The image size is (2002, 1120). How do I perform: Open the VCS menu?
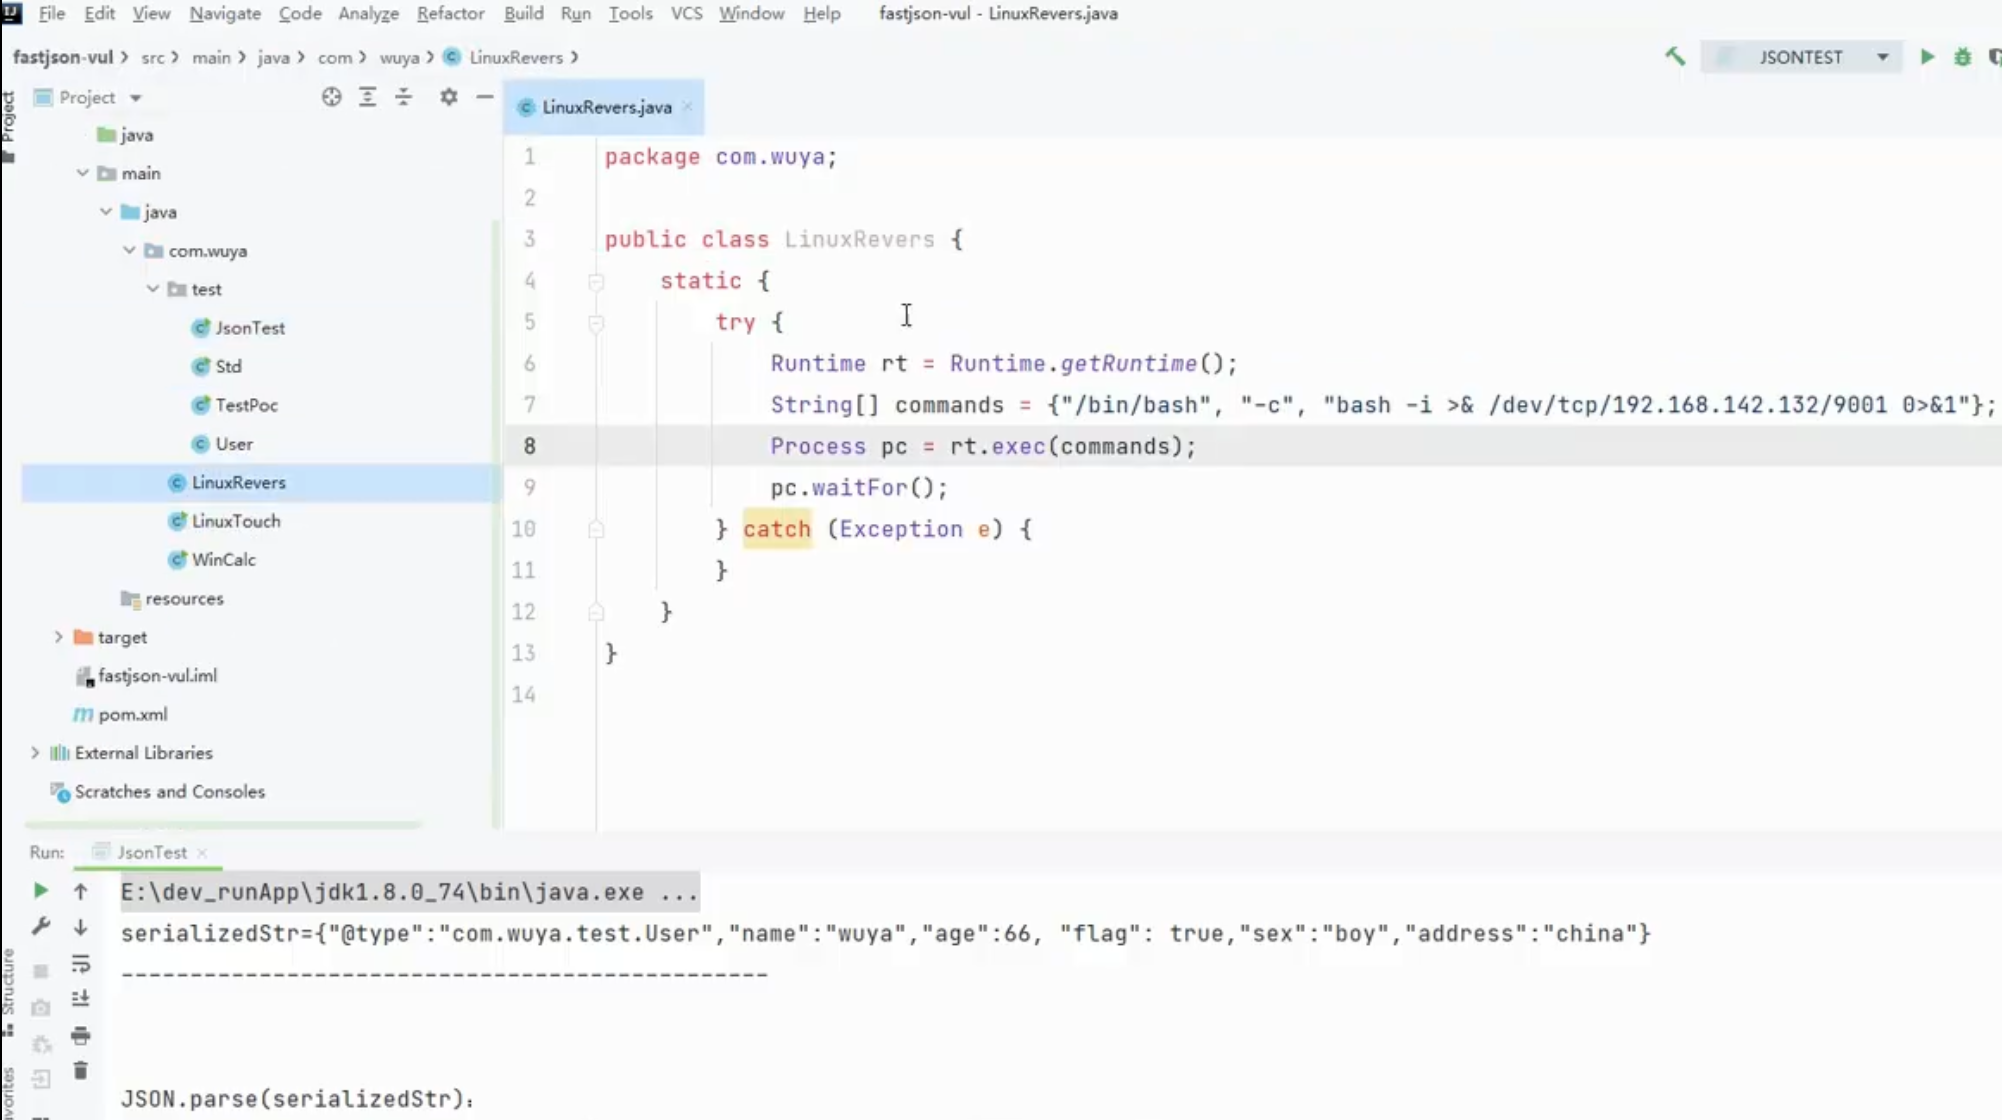point(686,13)
